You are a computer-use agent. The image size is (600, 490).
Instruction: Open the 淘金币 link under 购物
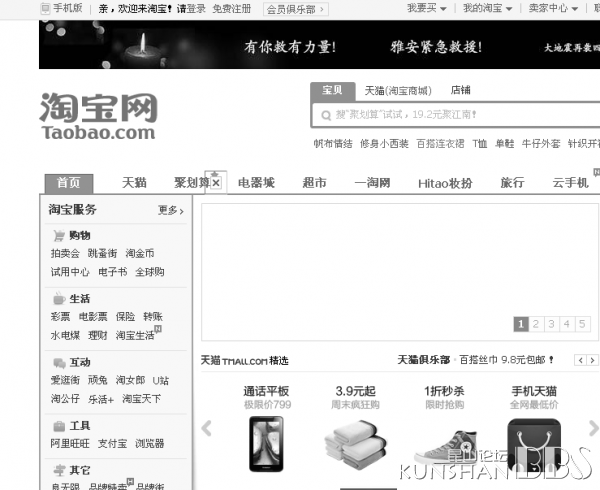click(x=140, y=253)
